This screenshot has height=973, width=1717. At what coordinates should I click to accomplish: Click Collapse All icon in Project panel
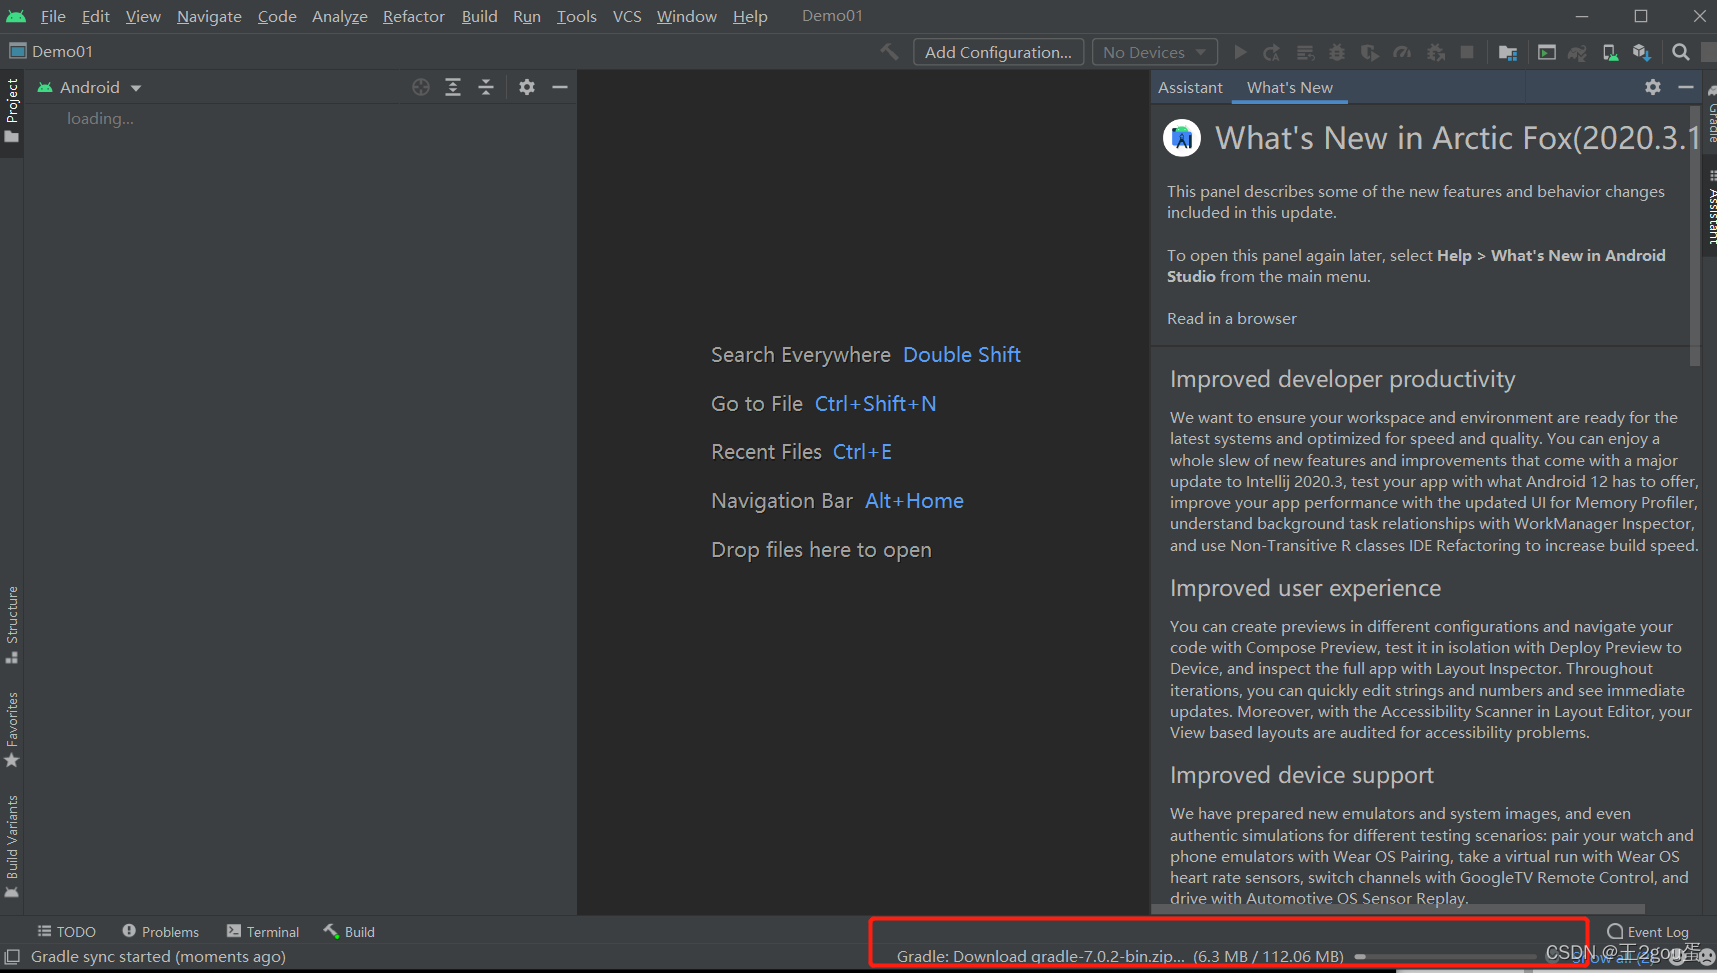(486, 87)
